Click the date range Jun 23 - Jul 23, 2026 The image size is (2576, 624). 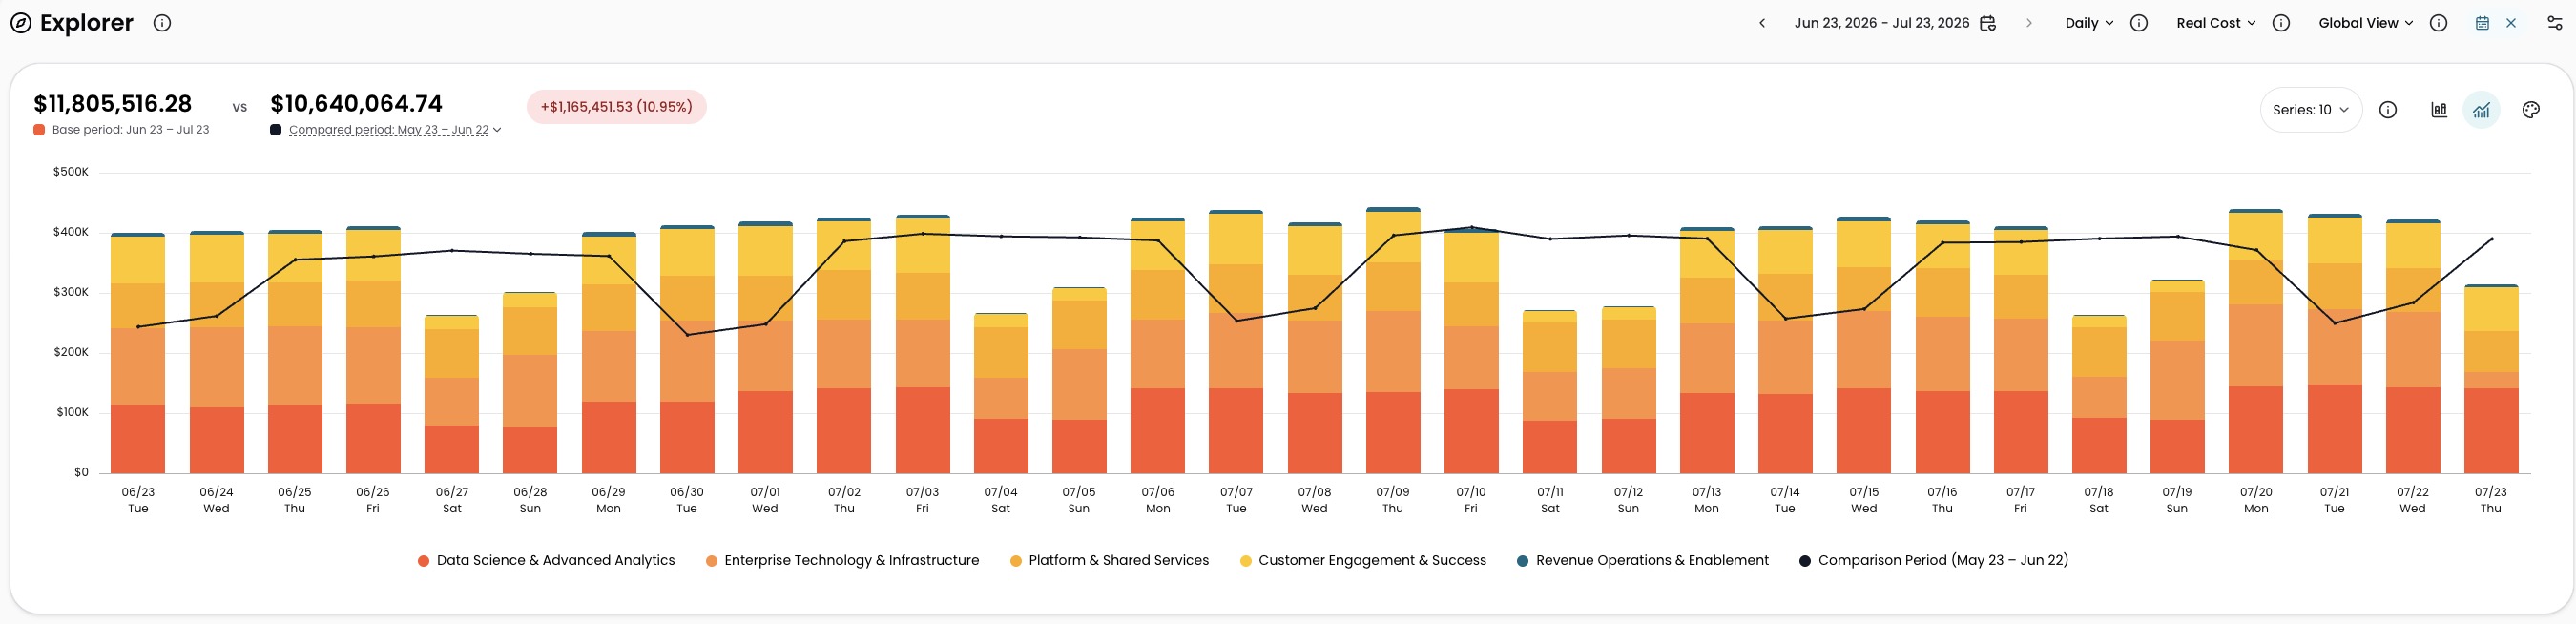coord(1881,23)
